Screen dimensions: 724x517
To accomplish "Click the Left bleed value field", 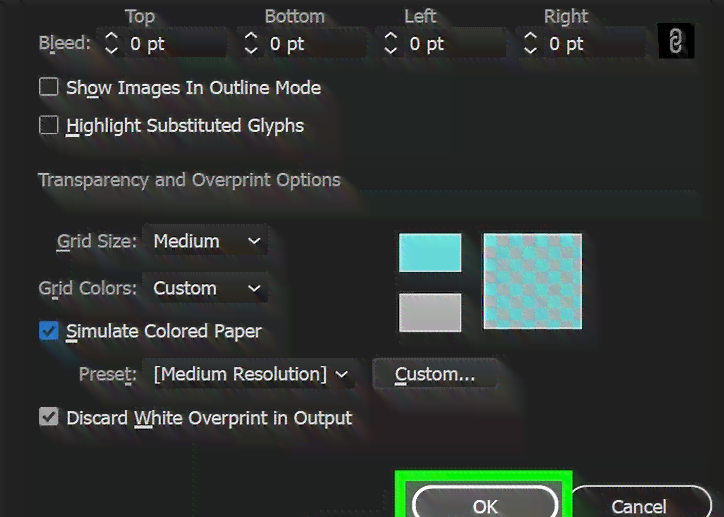I will pyautogui.click(x=456, y=44).
